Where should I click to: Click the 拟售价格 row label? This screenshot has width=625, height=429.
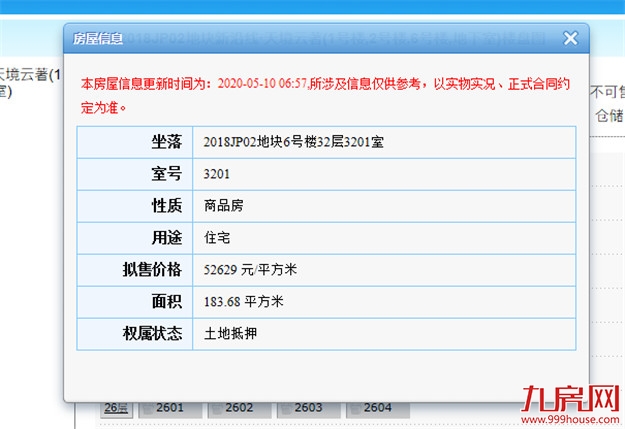(152, 270)
